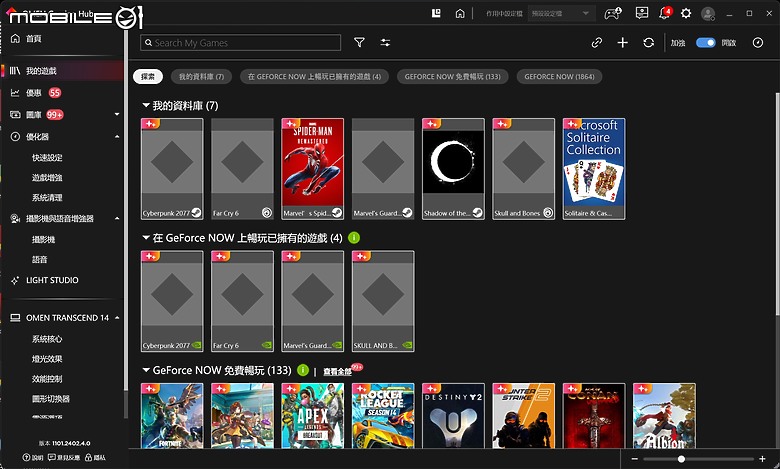Viewport: 780px width, 469px height.
Task: Open Shadow of the... game tile
Action: click(x=453, y=169)
